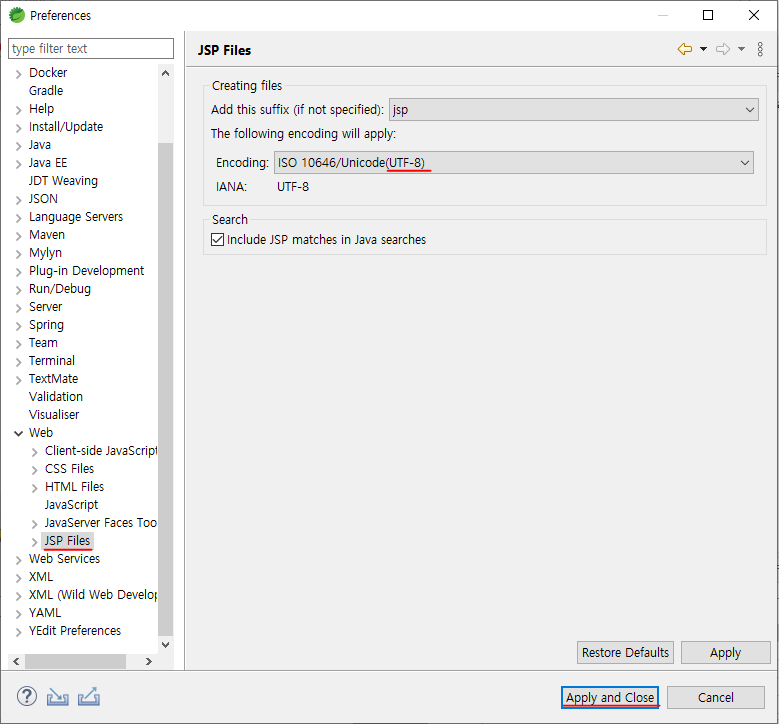Select Validation in the preferences tree
Image resolution: width=779 pixels, height=724 pixels.
[56, 397]
